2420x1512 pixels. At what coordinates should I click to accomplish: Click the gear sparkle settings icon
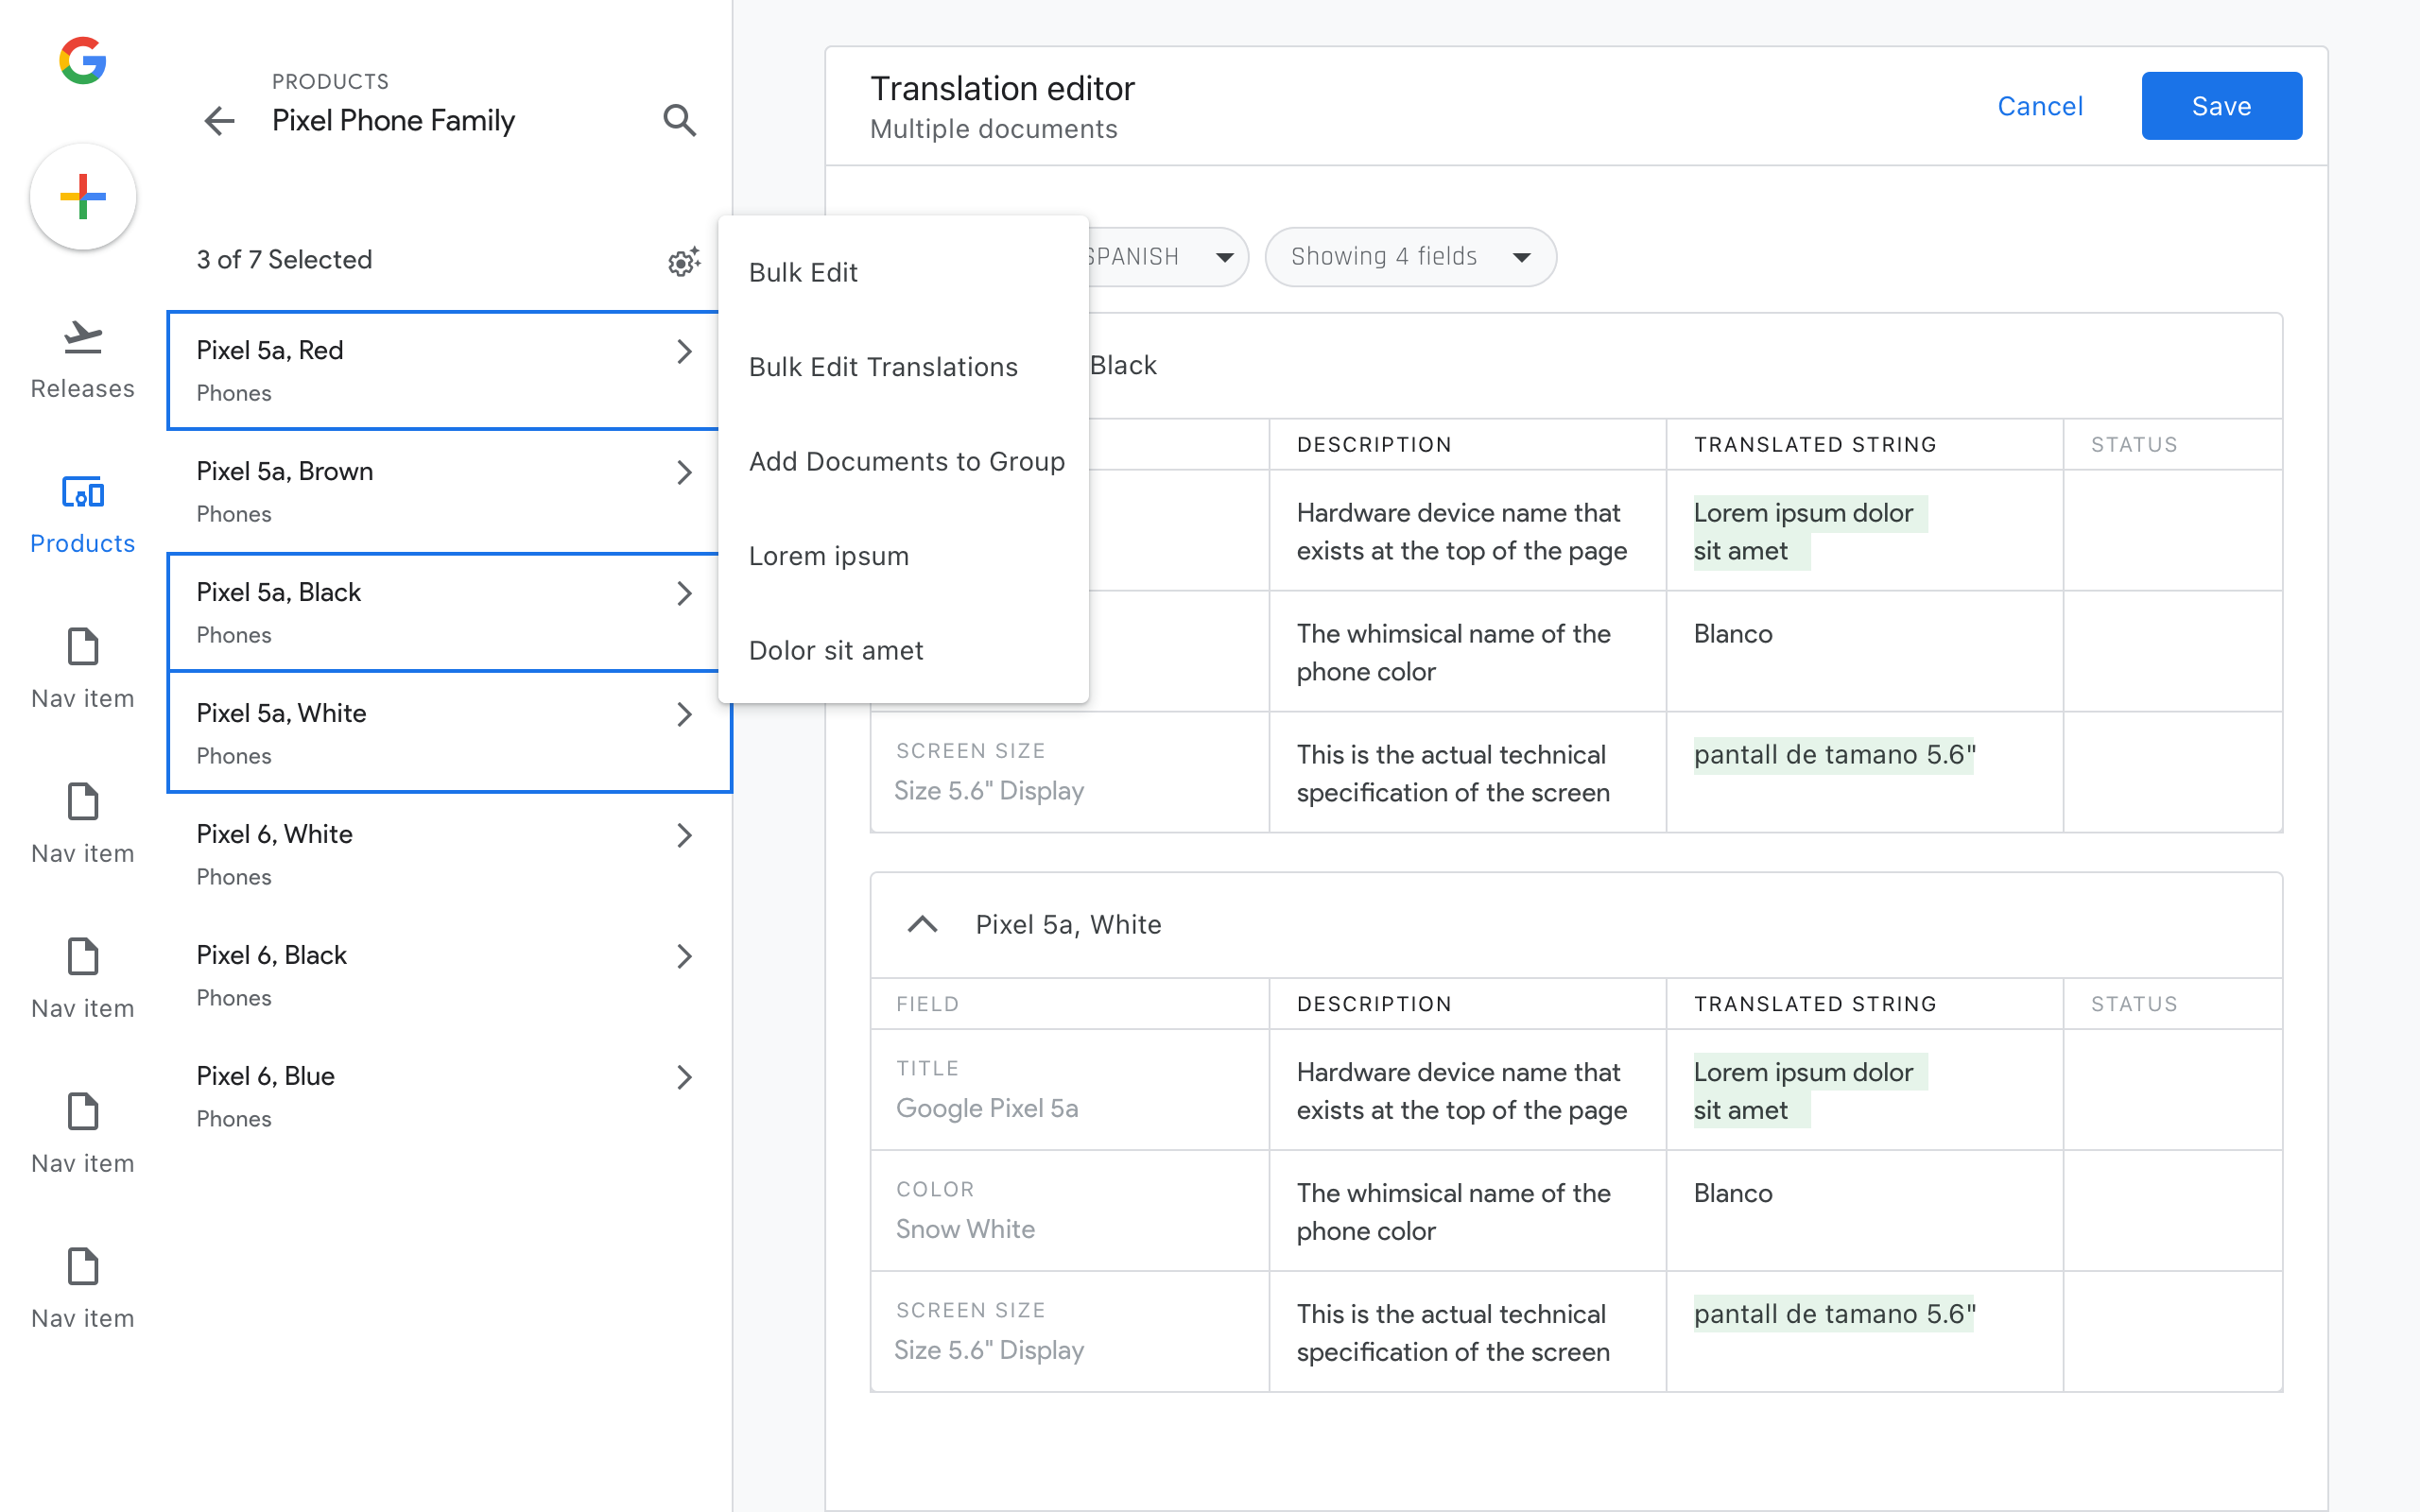pos(684,261)
